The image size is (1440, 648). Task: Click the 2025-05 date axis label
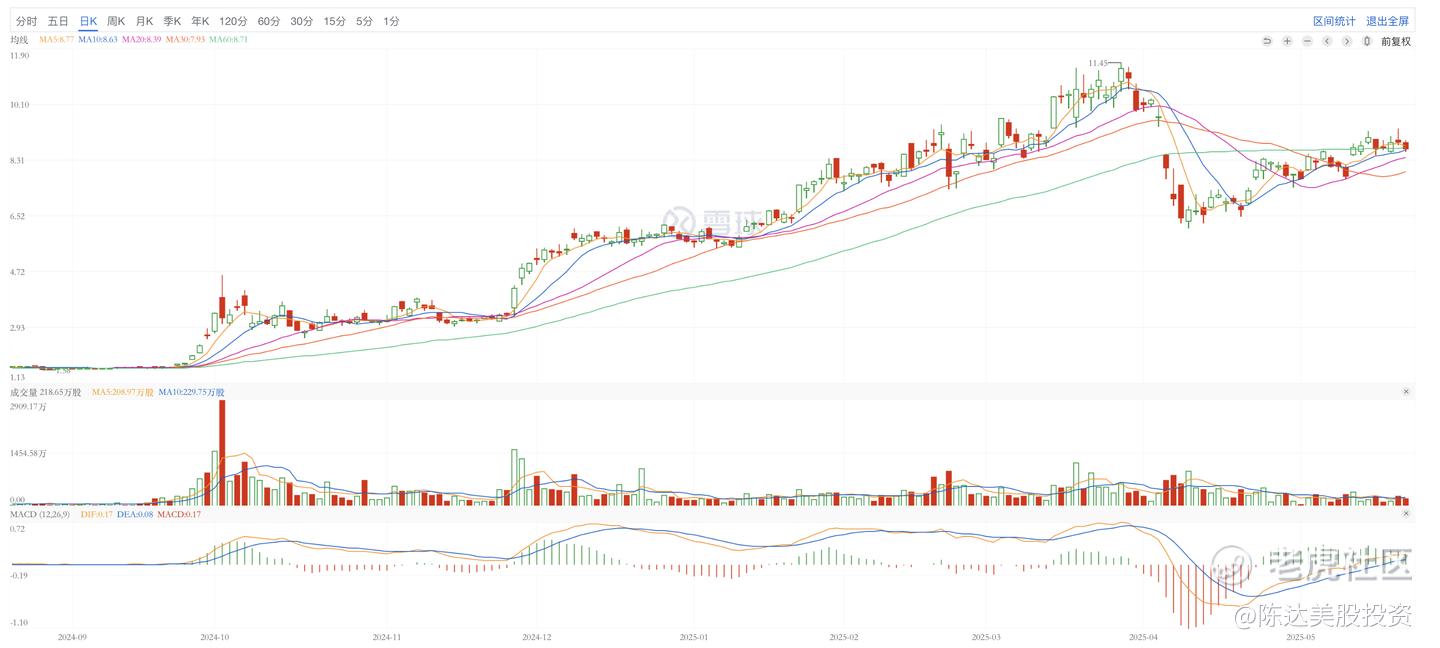click(x=1299, y=636)
